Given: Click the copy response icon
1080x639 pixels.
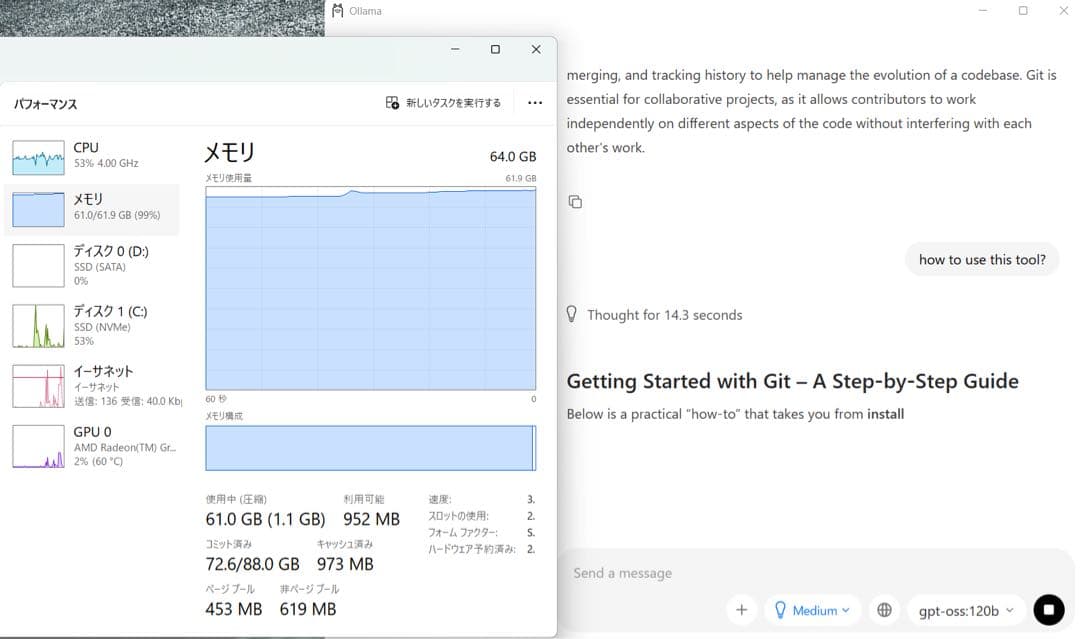Looking at the screenshot, I should tap(575, 202).
